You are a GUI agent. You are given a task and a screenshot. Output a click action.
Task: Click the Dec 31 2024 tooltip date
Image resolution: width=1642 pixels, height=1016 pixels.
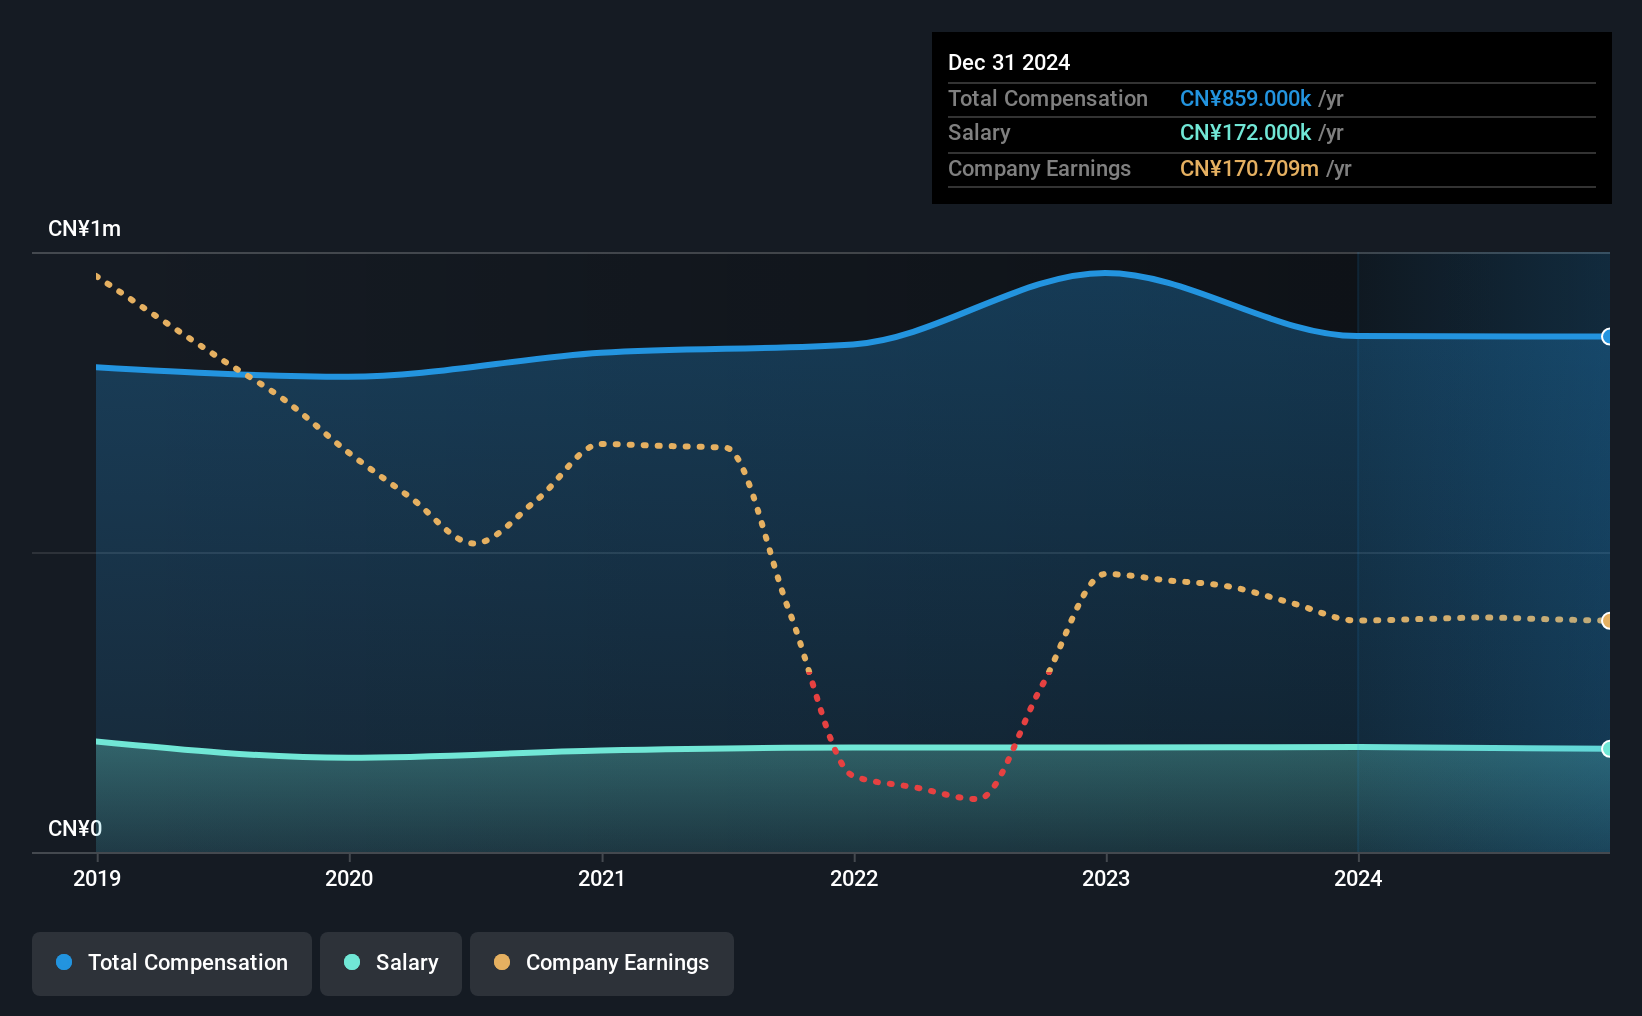(1009, 63)
